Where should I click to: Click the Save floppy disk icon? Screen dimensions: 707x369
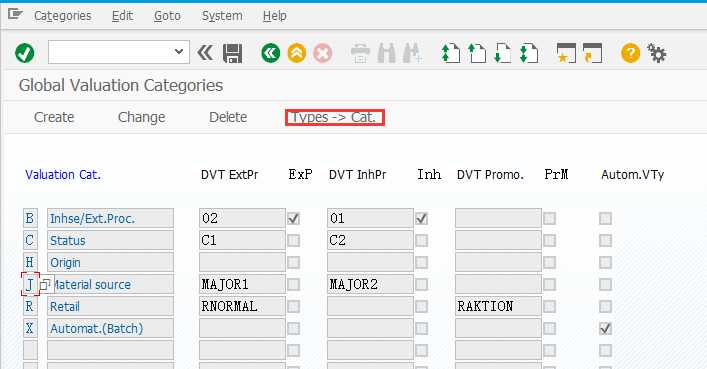[232, 53]
